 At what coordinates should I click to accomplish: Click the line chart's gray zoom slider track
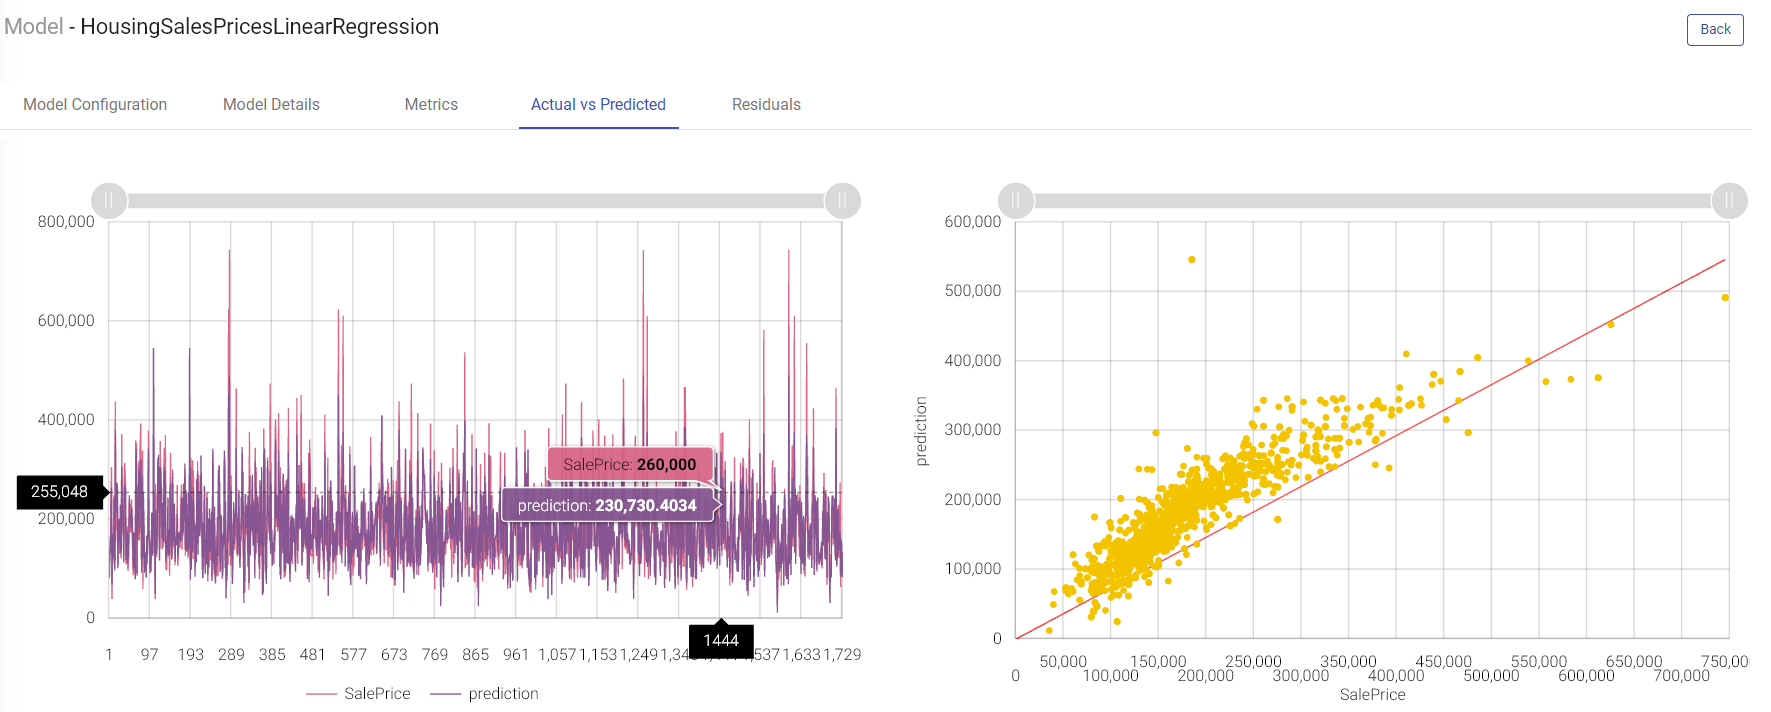(475, 200)
